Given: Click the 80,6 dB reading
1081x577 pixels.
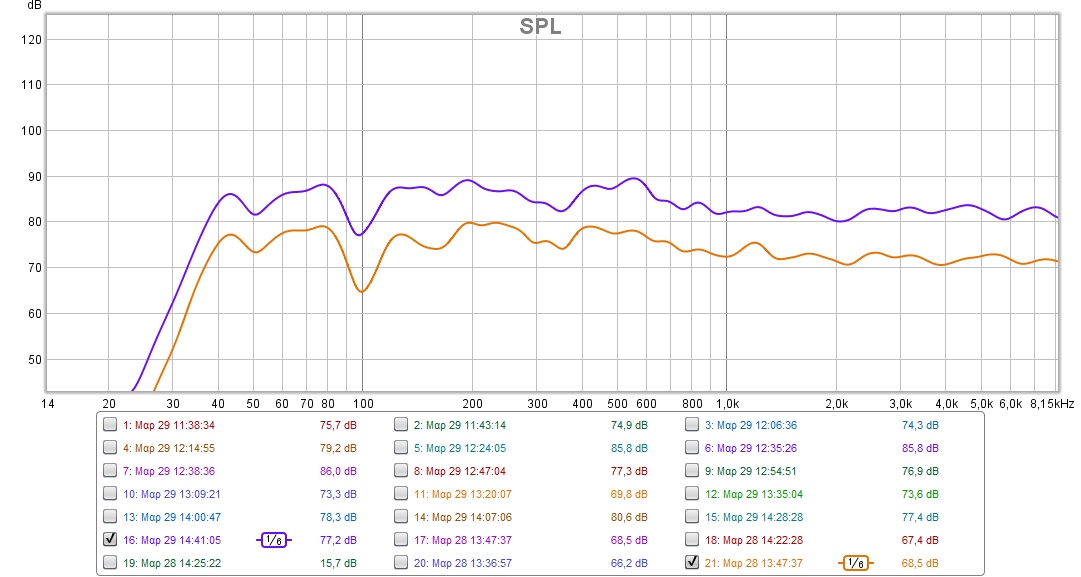Looking at the screenshot, I should [629, 517].
